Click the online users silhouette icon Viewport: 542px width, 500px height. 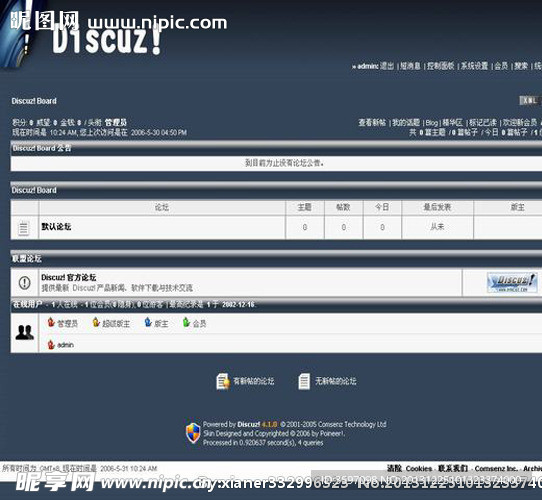25,332
